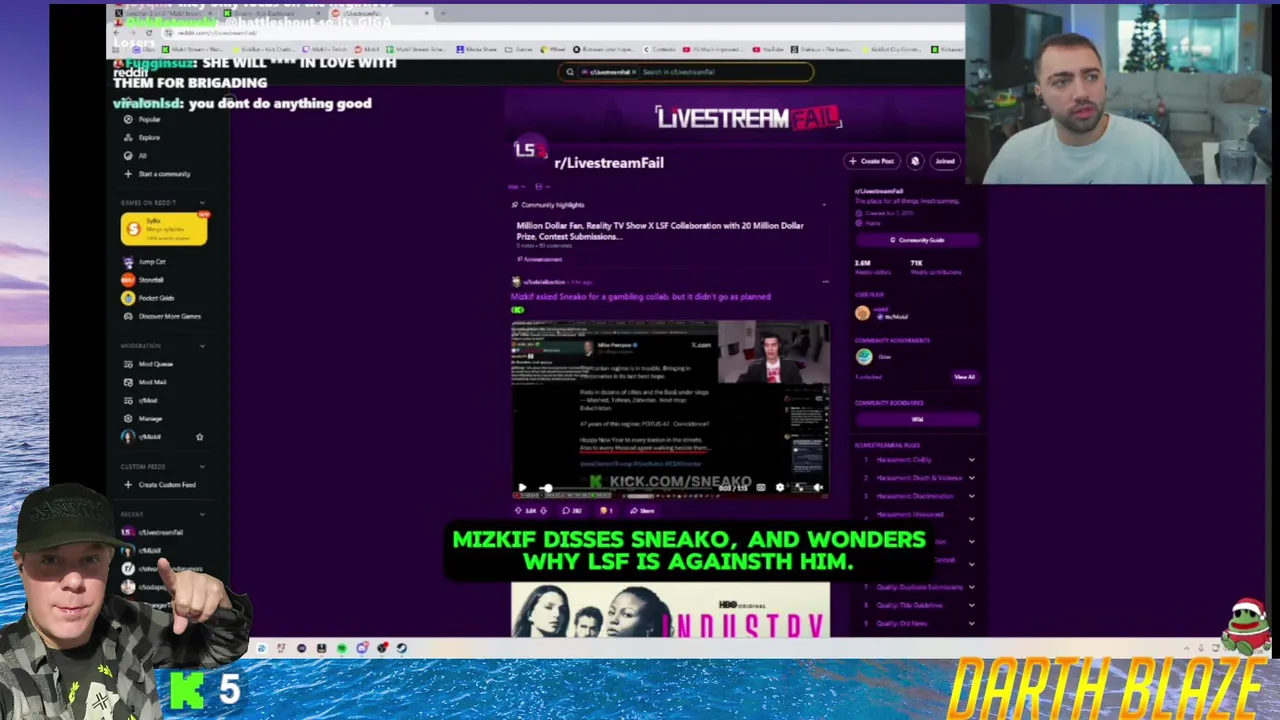Open Pocket Grids game
Viewport: 1280px width, 720px height.
coord(148,298)
